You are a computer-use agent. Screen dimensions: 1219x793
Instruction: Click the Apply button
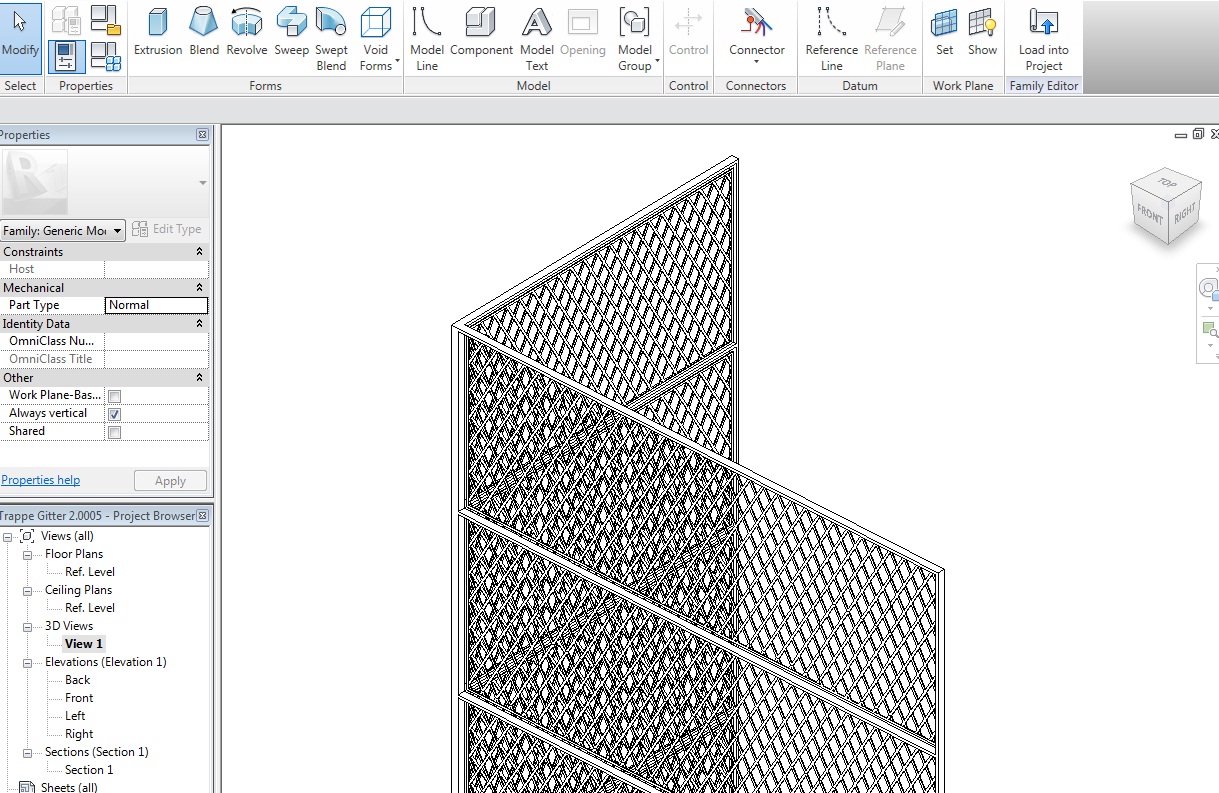pyautogui.click(x=170, y=481)
